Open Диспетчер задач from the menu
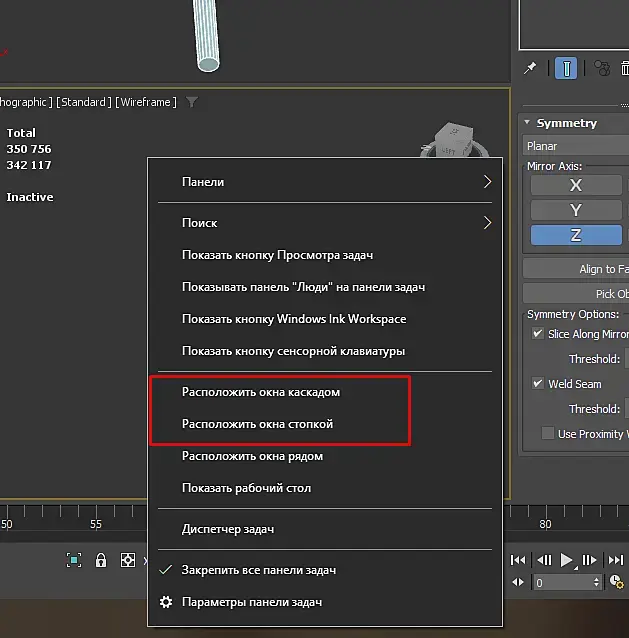Viewport: 629px width, 638px height. pyautogui.click(x=325, y=529)
